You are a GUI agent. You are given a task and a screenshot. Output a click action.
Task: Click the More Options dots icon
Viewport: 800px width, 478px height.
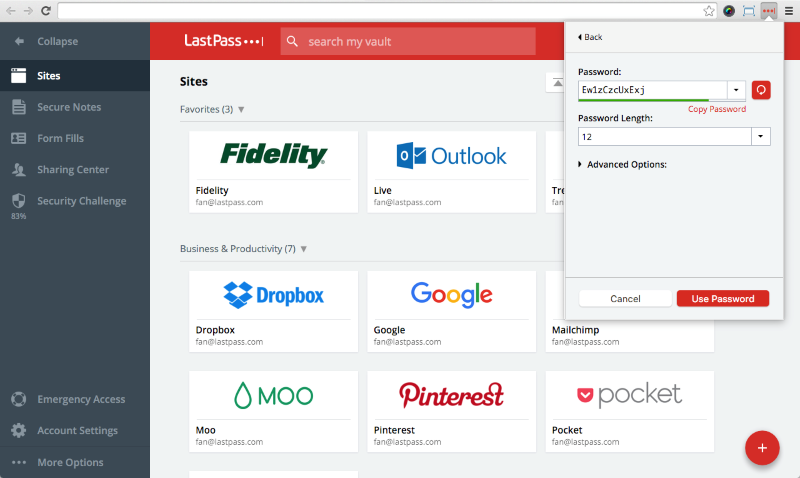(19, 462)
